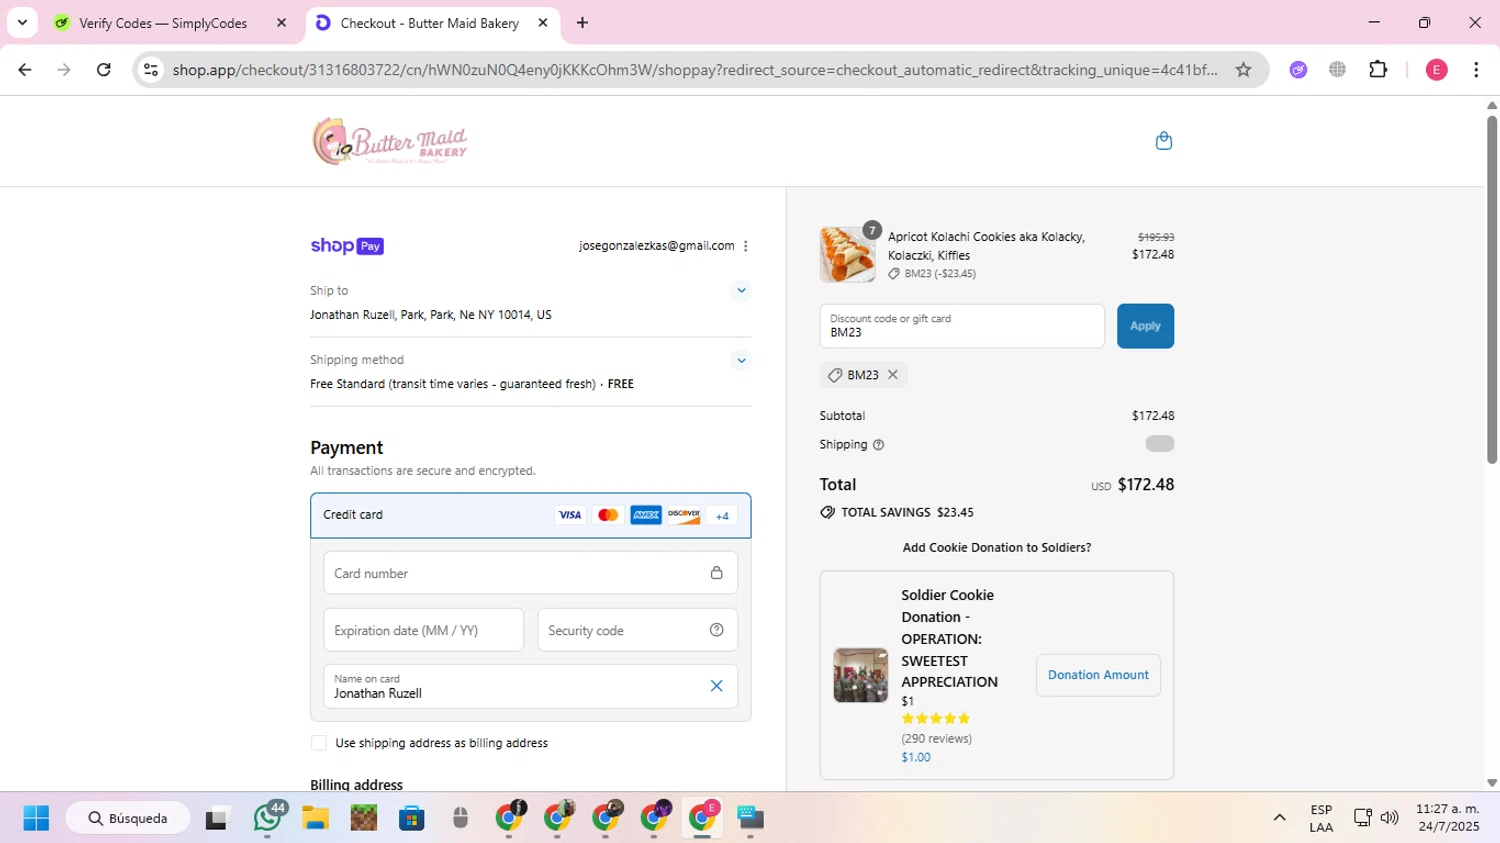Check Use shipping address as billing address

point(319,743)
